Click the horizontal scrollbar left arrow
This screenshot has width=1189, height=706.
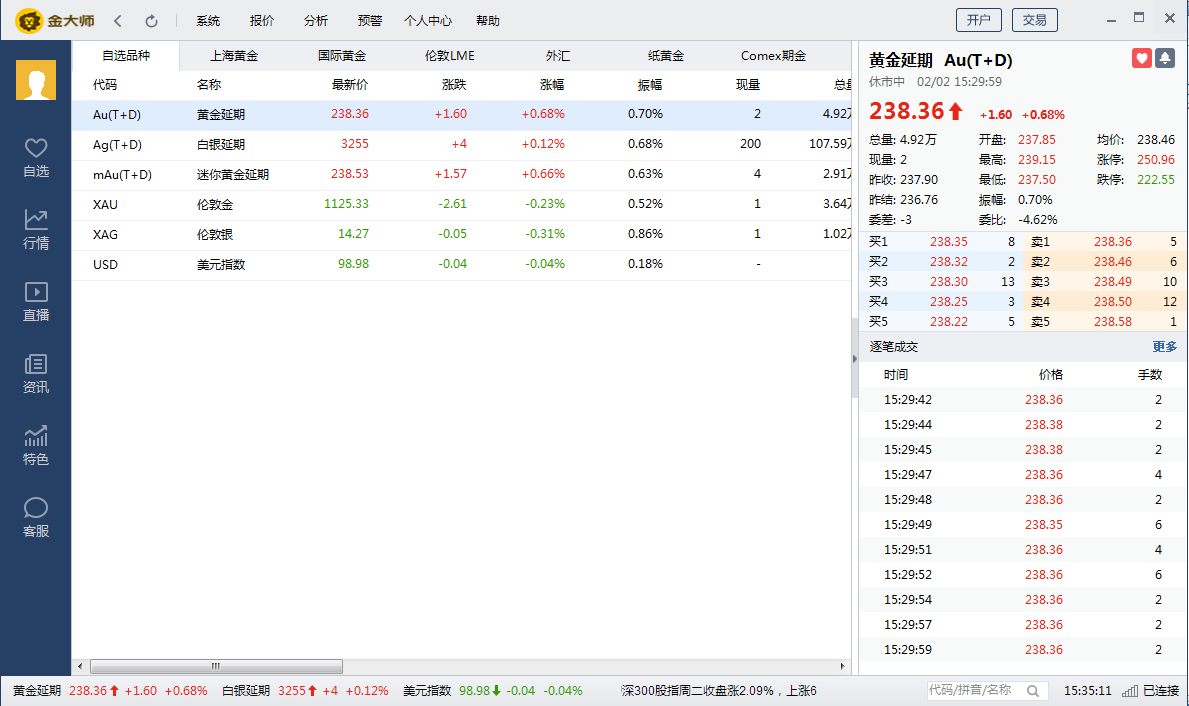tap(80, 667)
